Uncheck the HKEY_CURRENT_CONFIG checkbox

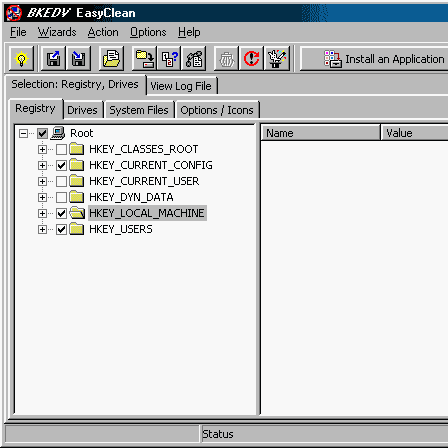pos(61,165)
